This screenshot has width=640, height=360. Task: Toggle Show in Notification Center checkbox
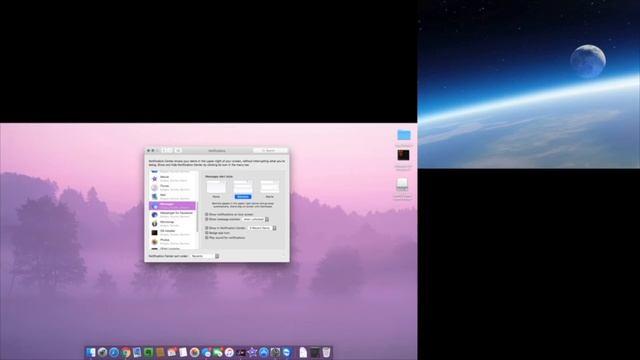click(207, 228)
